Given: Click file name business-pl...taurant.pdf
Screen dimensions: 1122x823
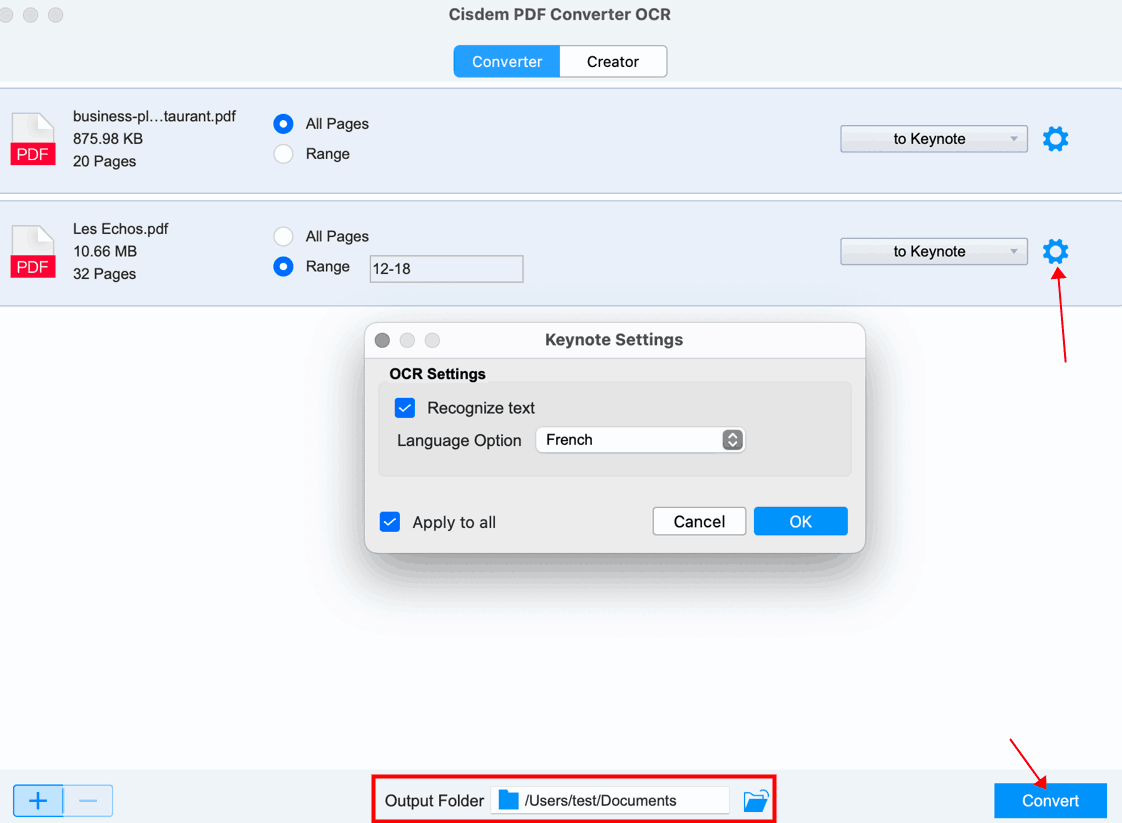Looking at the screenshot, I should point(154,116).
